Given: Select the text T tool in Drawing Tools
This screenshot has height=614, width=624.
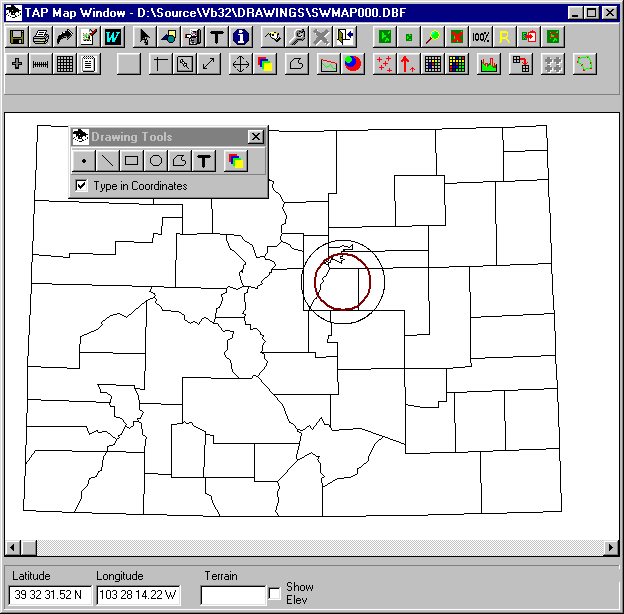Looking at the screenshot, I should coord(204,161).
